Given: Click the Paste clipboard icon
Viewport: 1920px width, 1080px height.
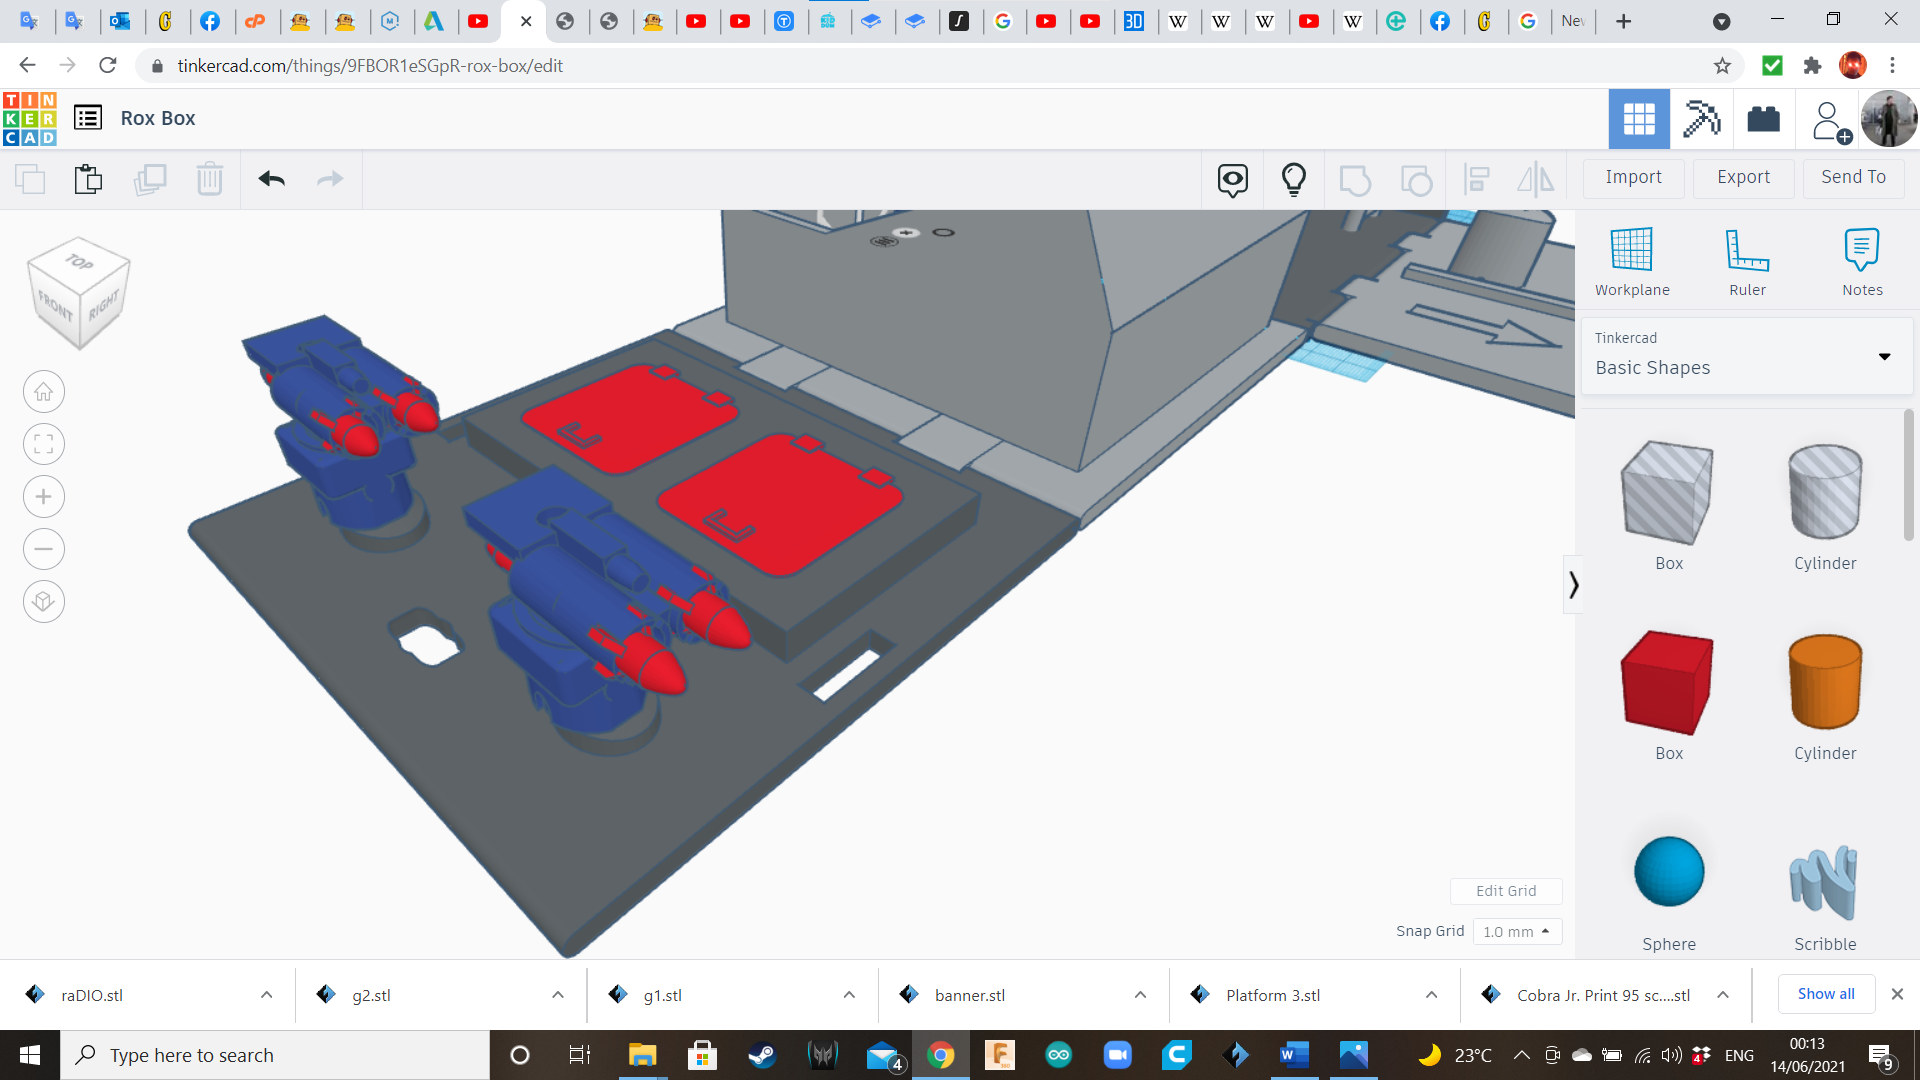Looking at the screenshot, I should coord(88,179).
